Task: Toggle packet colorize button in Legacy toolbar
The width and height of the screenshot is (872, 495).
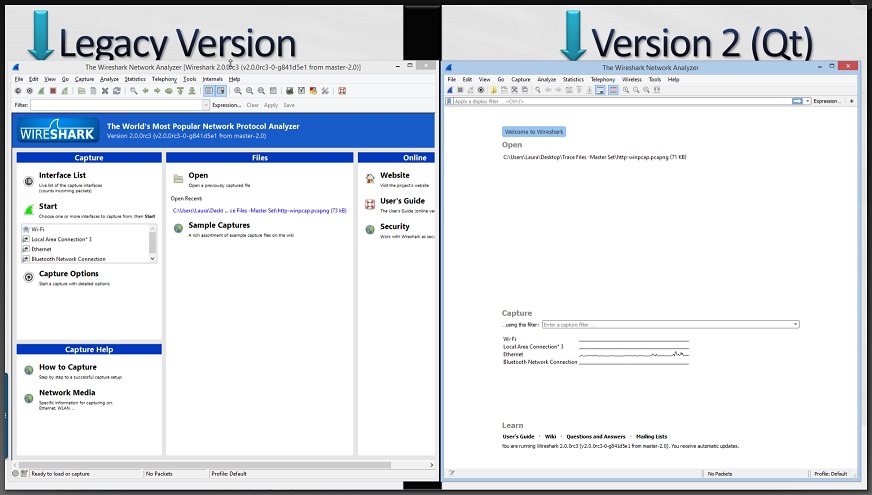Action: point(209,91)
